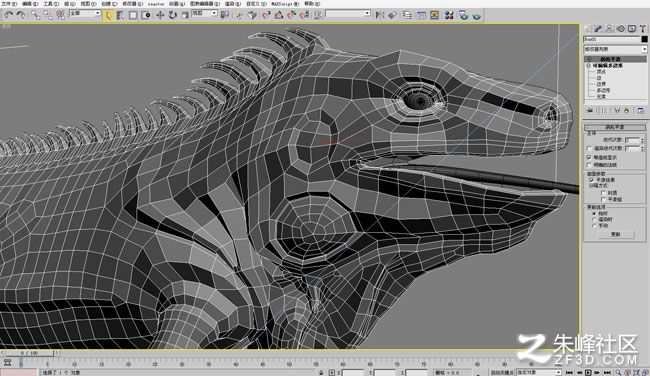Switch to the Create command panel tab

click(x=588, y=29)
